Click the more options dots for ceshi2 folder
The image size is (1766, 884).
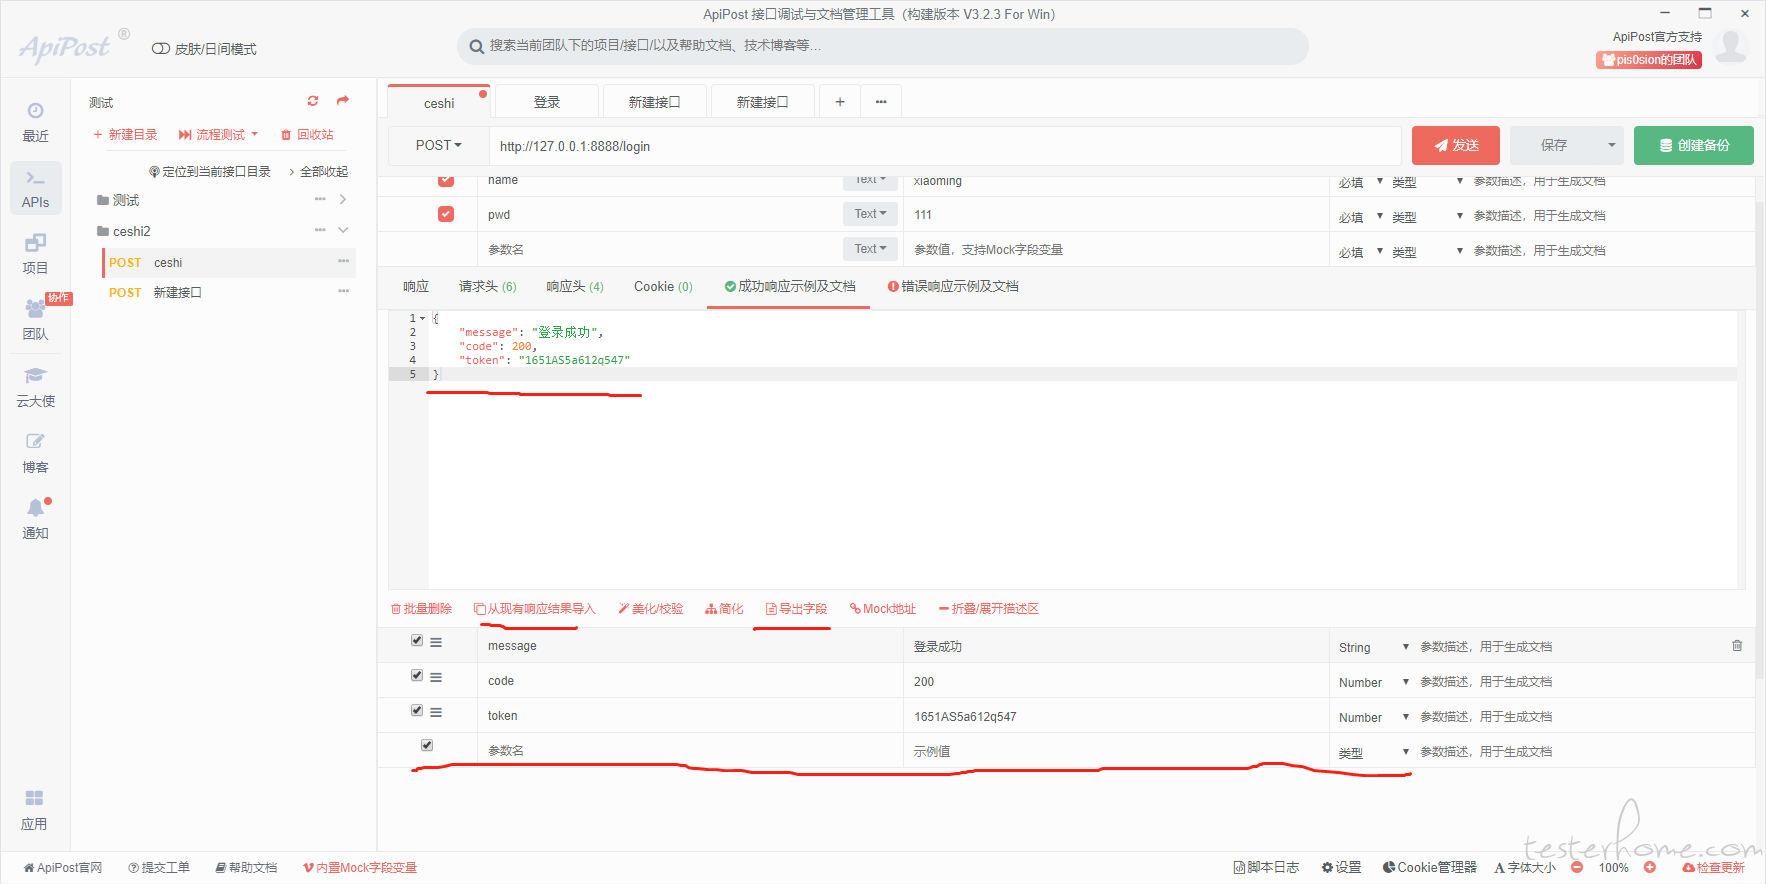click(x=320, y=230)
